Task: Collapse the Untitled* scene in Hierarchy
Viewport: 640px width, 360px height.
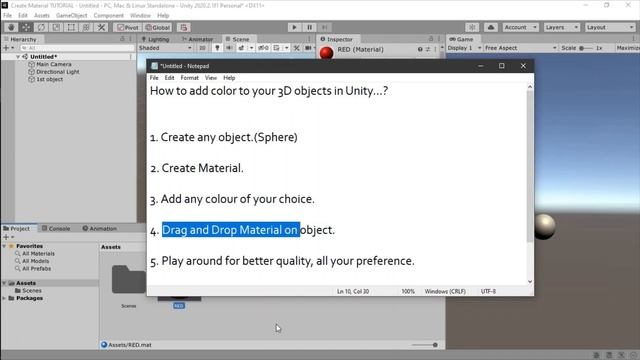Action: click(x=18, y=57)
